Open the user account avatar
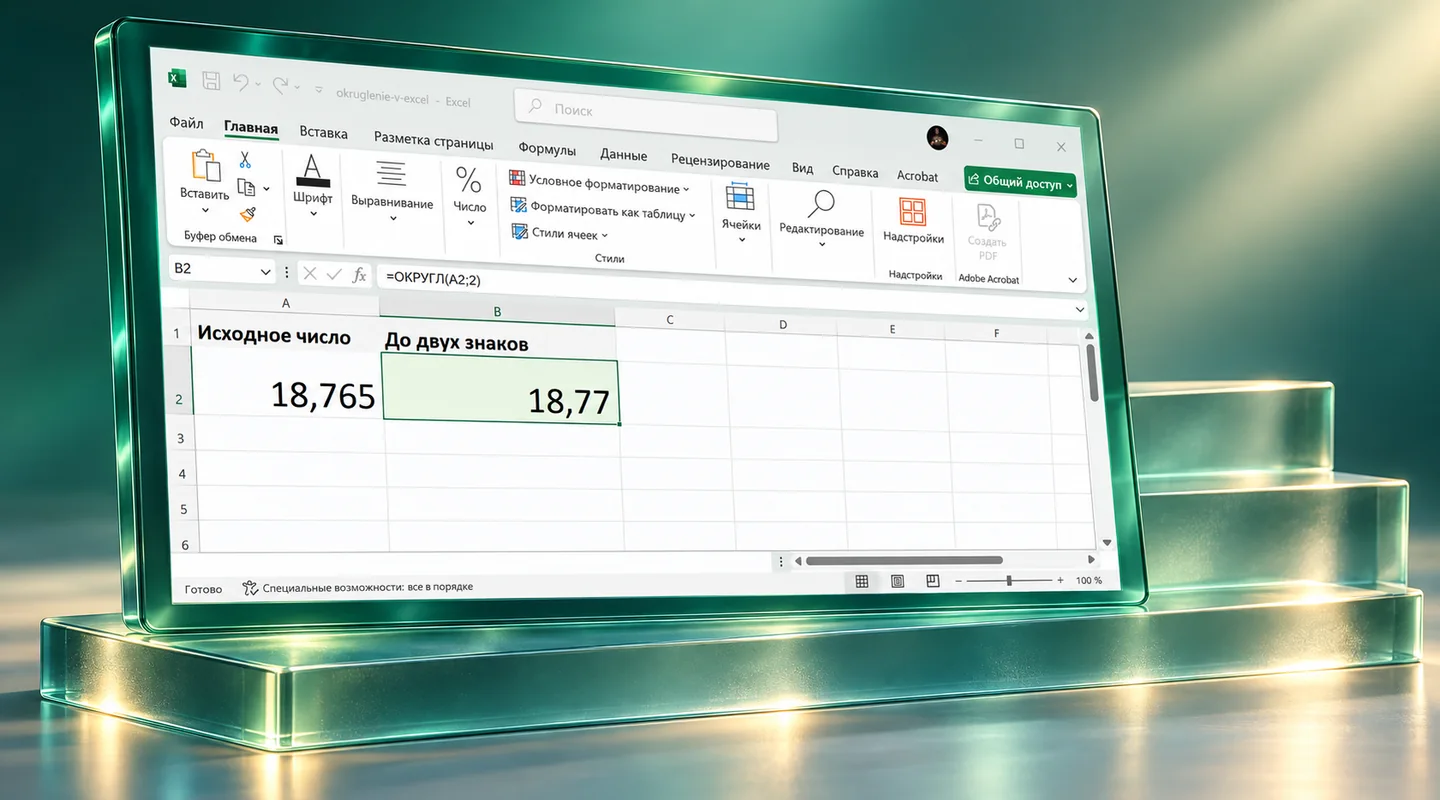Screen dimensions: 1440x800 click(937, 138)
